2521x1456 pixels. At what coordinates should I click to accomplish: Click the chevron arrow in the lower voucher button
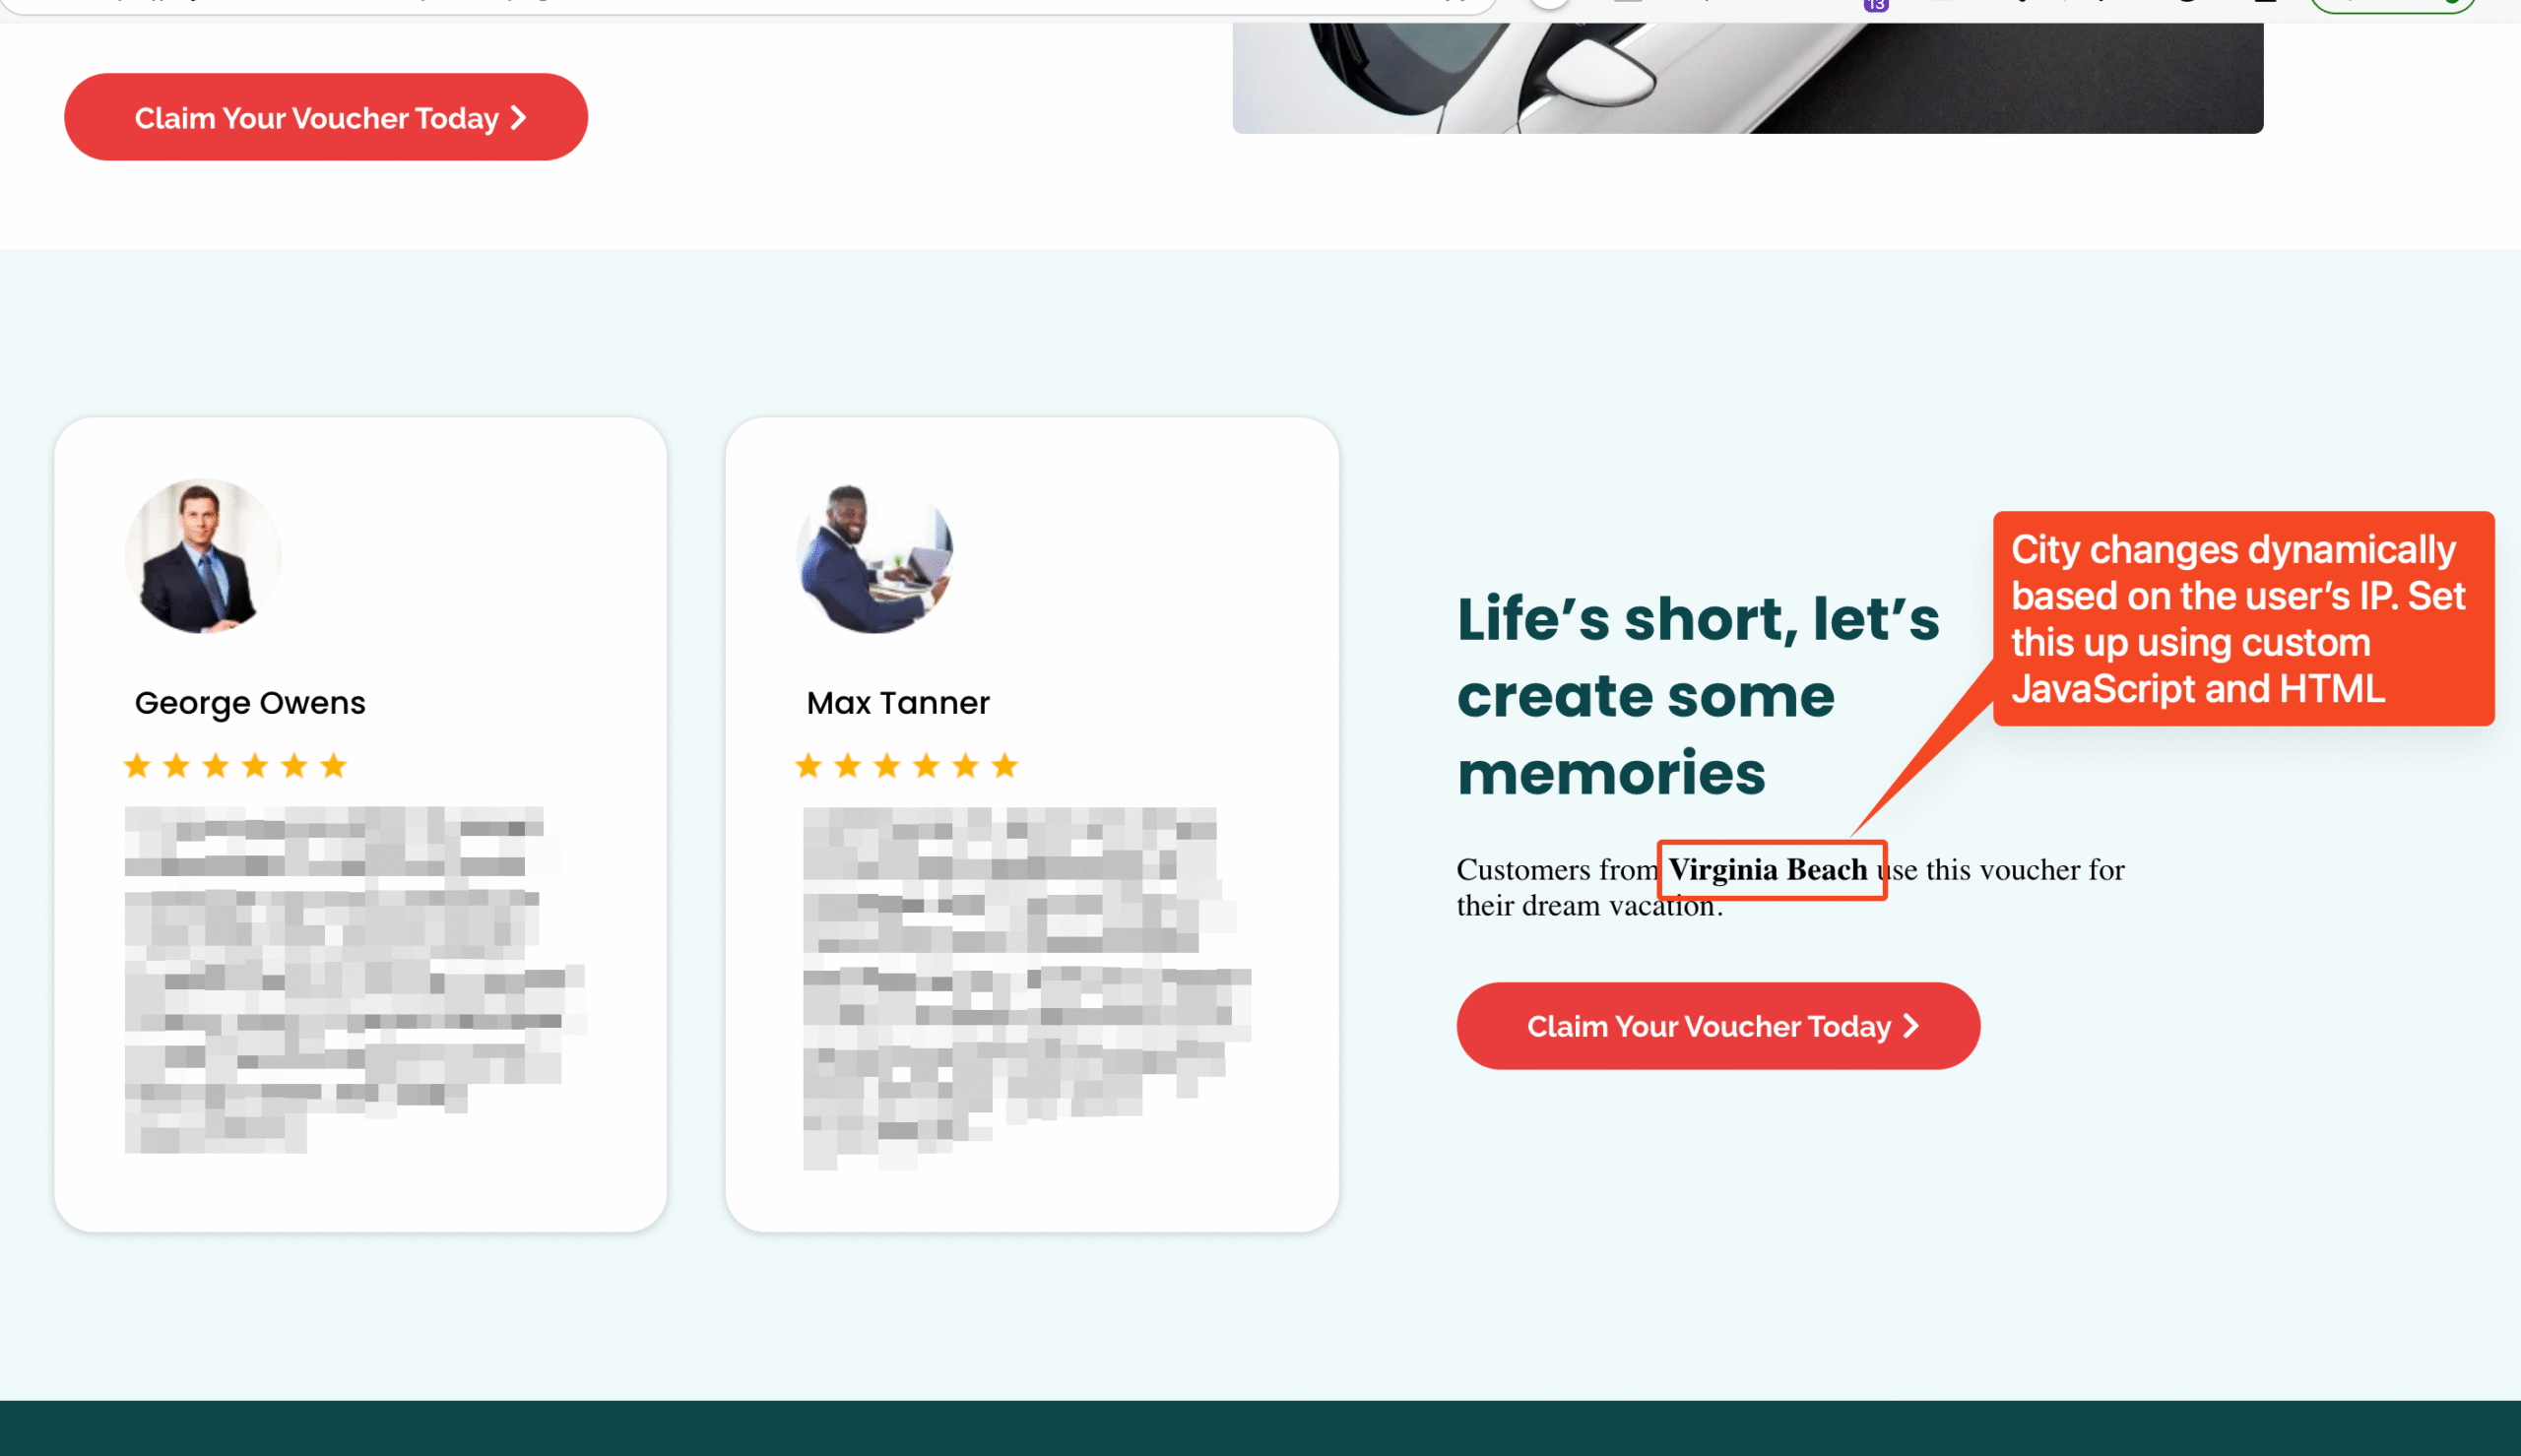pos(1911,1026)
